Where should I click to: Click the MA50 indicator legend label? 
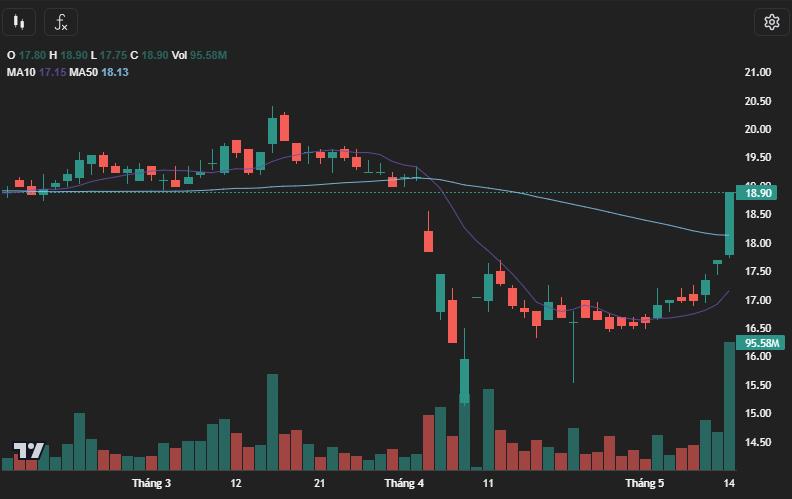[x=83, y=72]
